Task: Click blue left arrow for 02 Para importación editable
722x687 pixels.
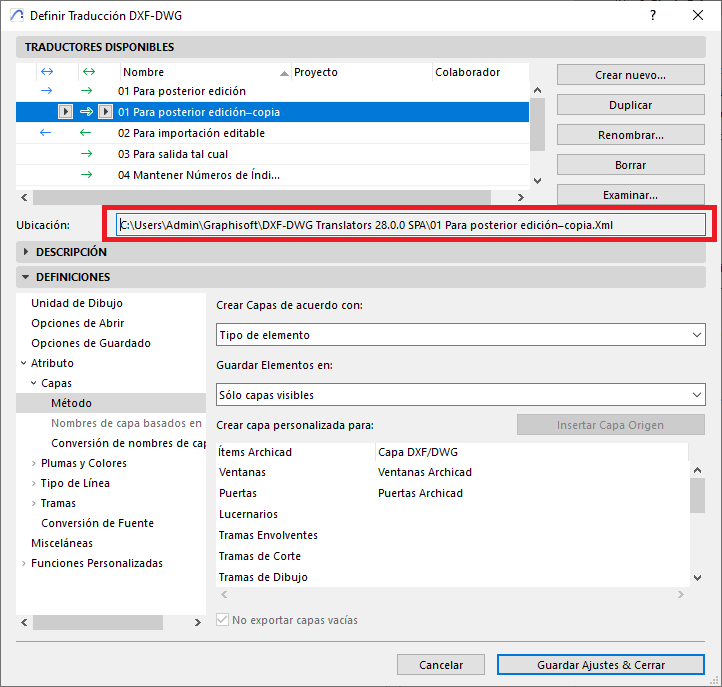Action: (x=45, y=133)
